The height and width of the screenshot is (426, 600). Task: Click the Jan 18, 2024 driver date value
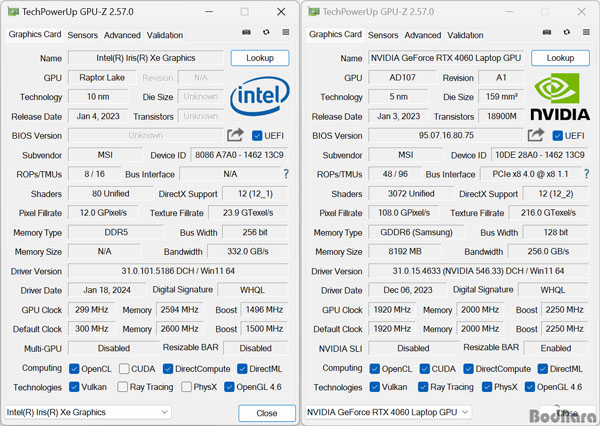107,290
